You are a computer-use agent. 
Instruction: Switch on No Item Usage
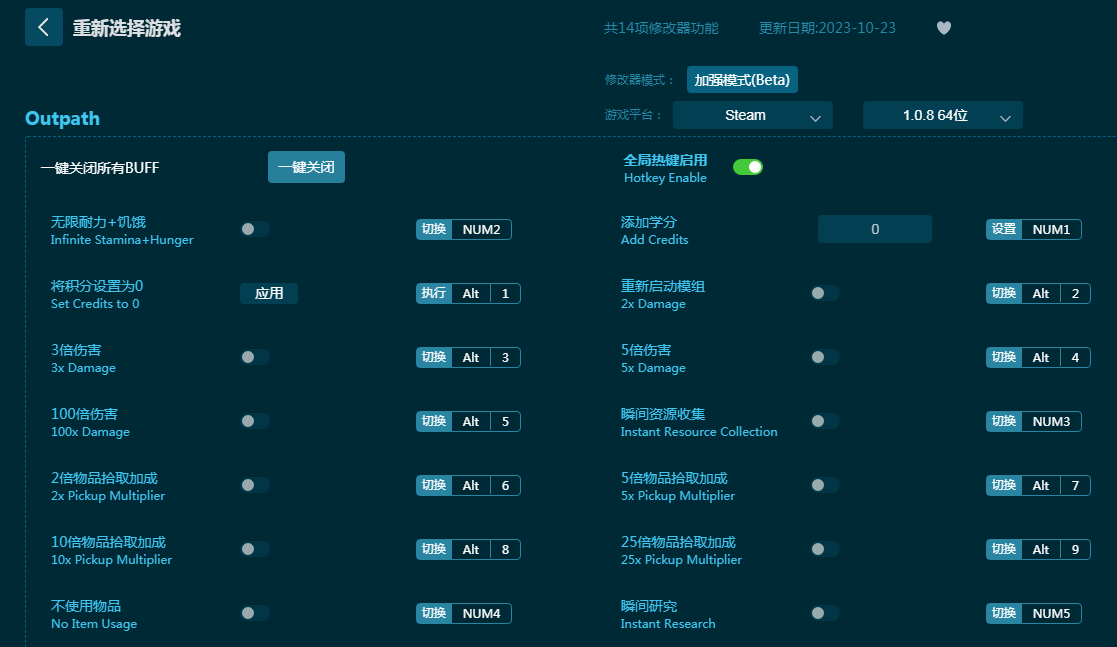pos(255,613)
